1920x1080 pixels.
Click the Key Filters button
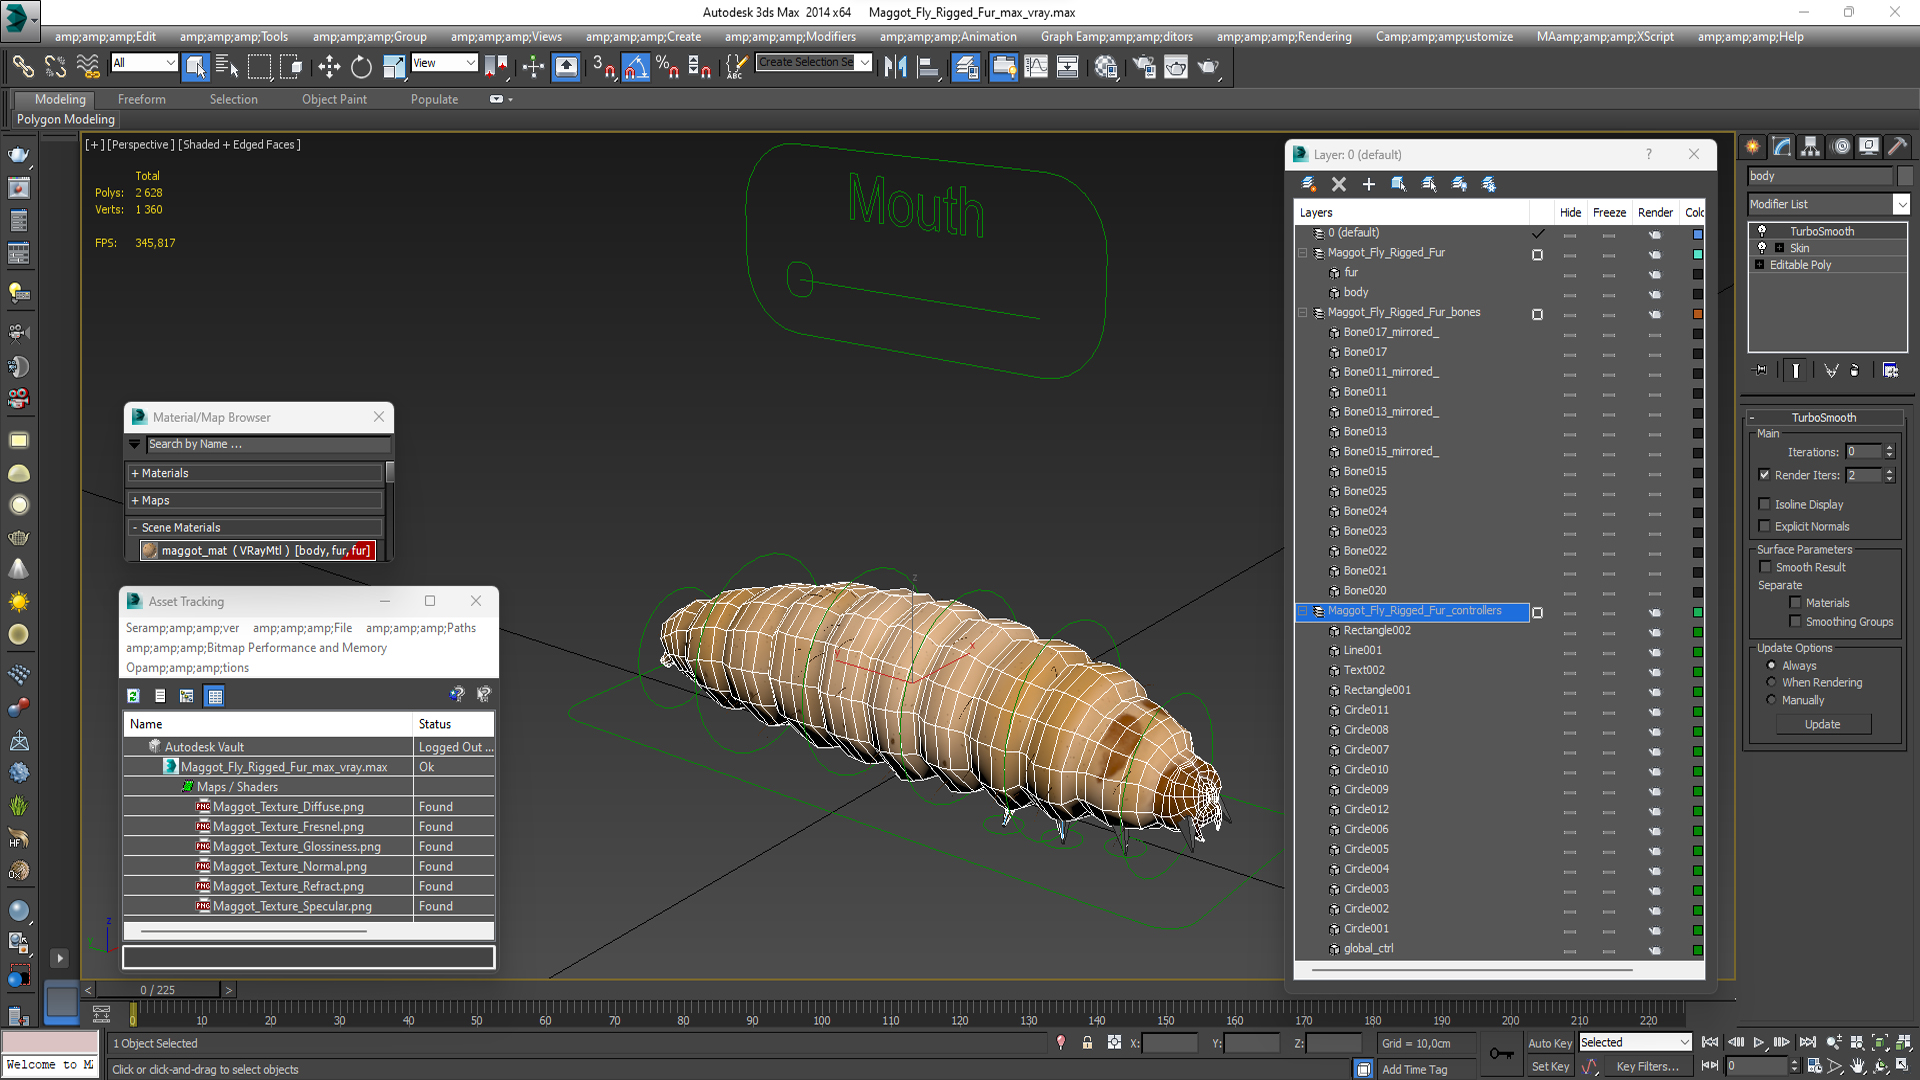(1647, 1067)
